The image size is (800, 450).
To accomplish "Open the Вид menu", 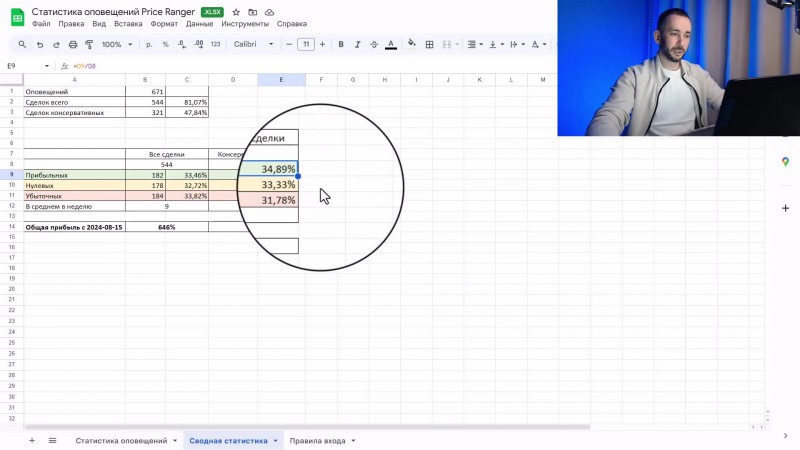I will [99, 24].
